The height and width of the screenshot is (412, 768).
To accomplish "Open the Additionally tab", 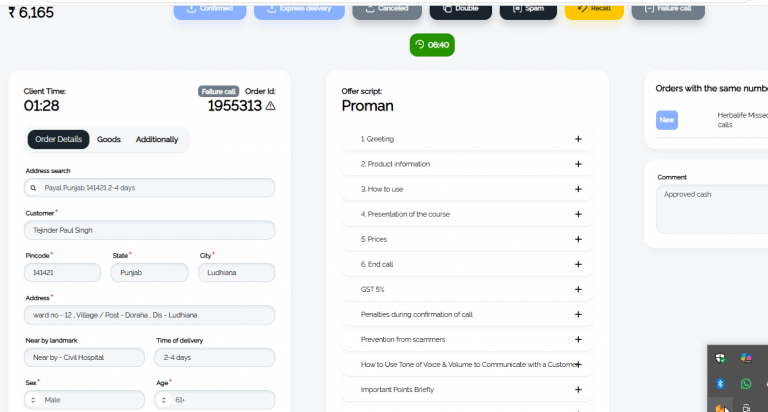I will point(157,140).
